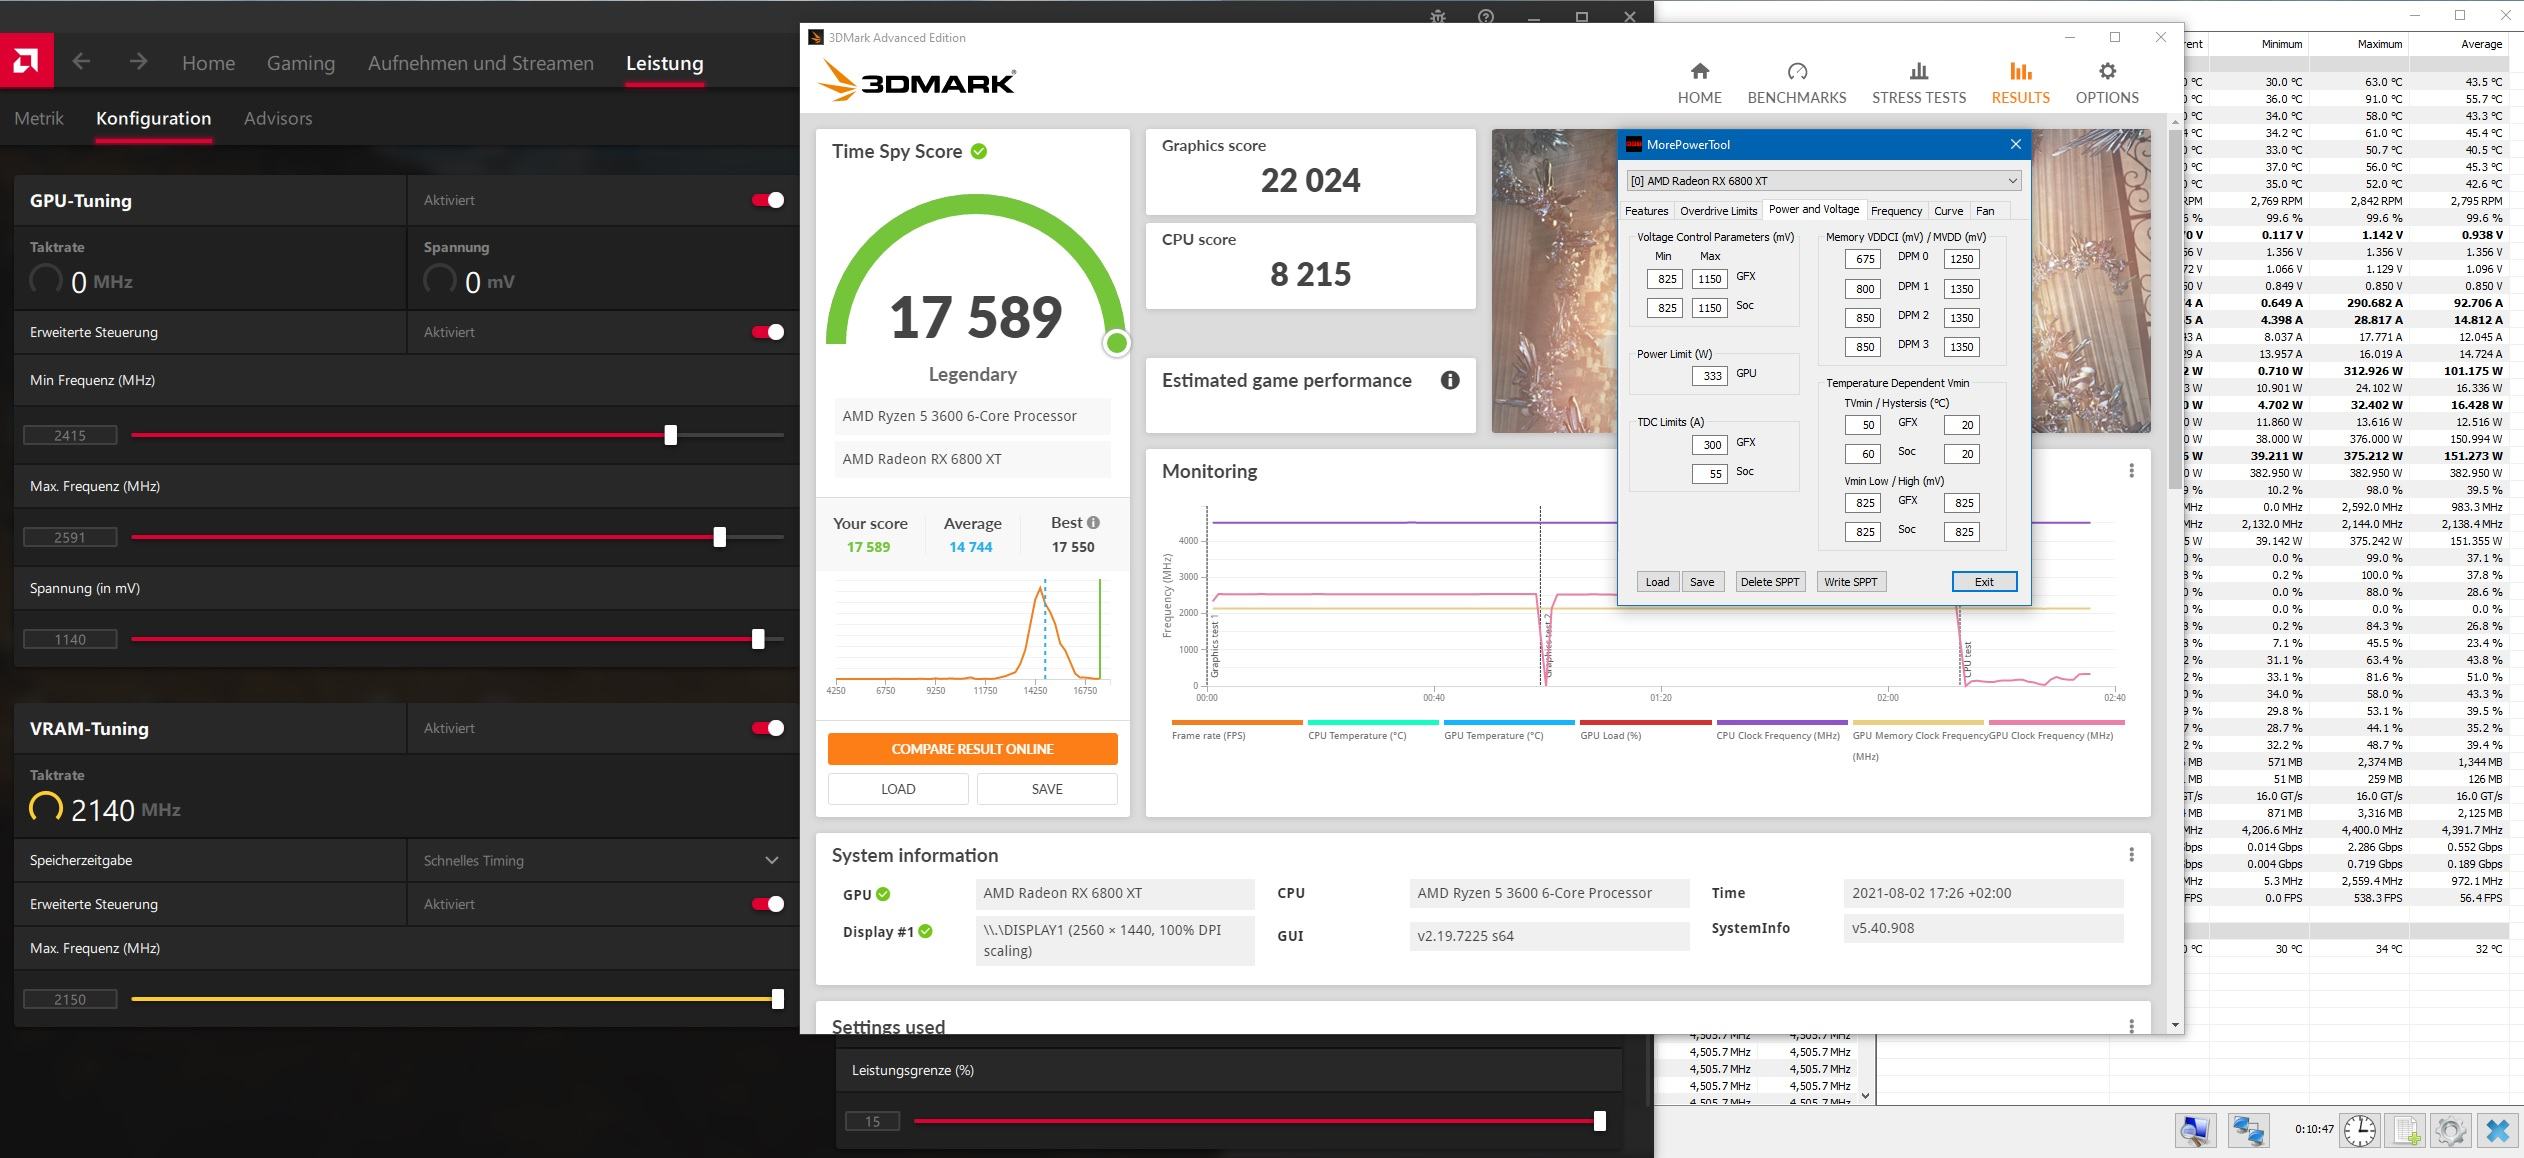Click the TDC Limits GFX field 300
The image size is (2524, 1158).
1709,445
